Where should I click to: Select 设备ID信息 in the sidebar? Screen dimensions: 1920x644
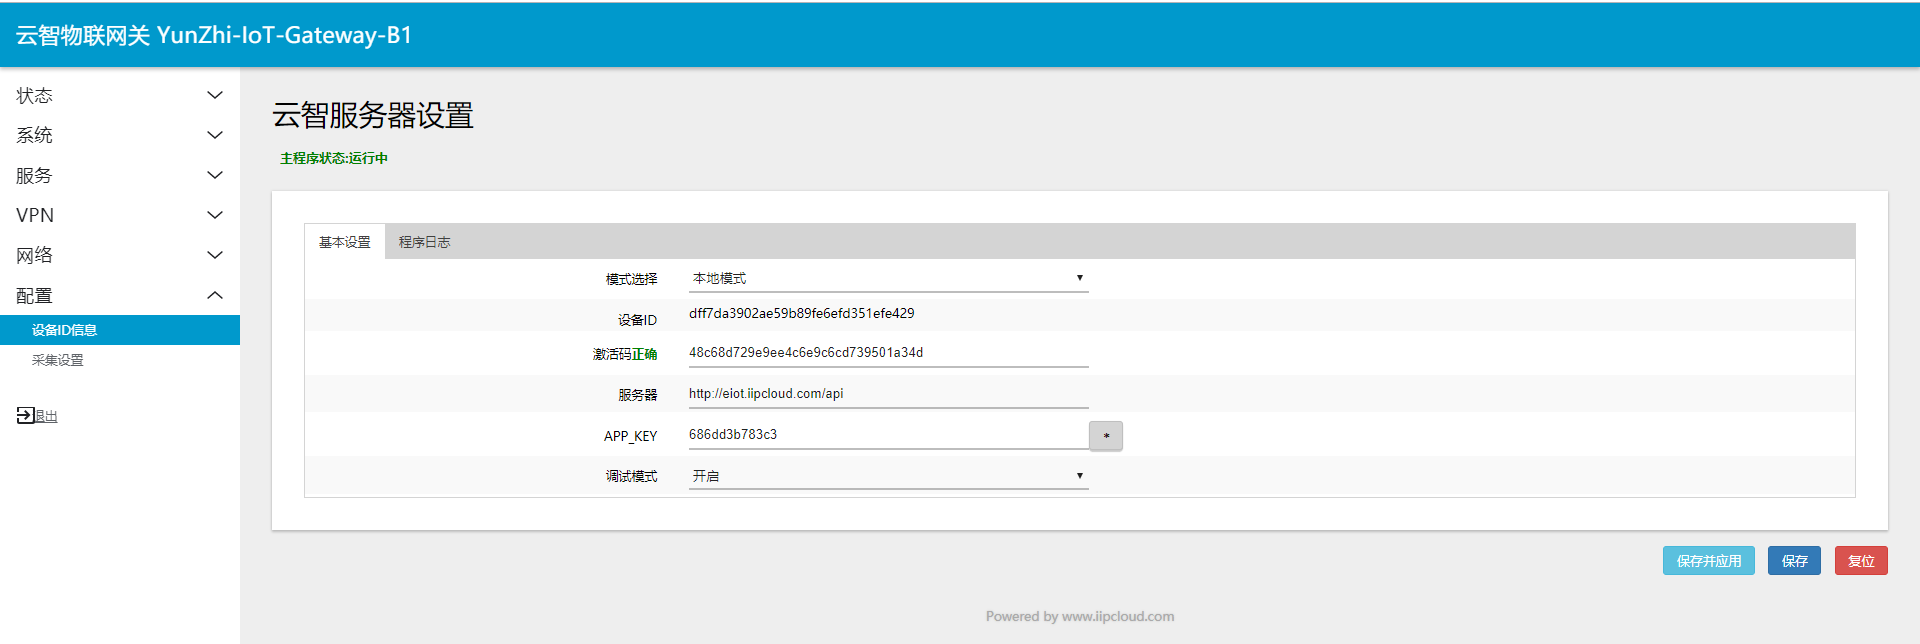click(x=120, y=330)
